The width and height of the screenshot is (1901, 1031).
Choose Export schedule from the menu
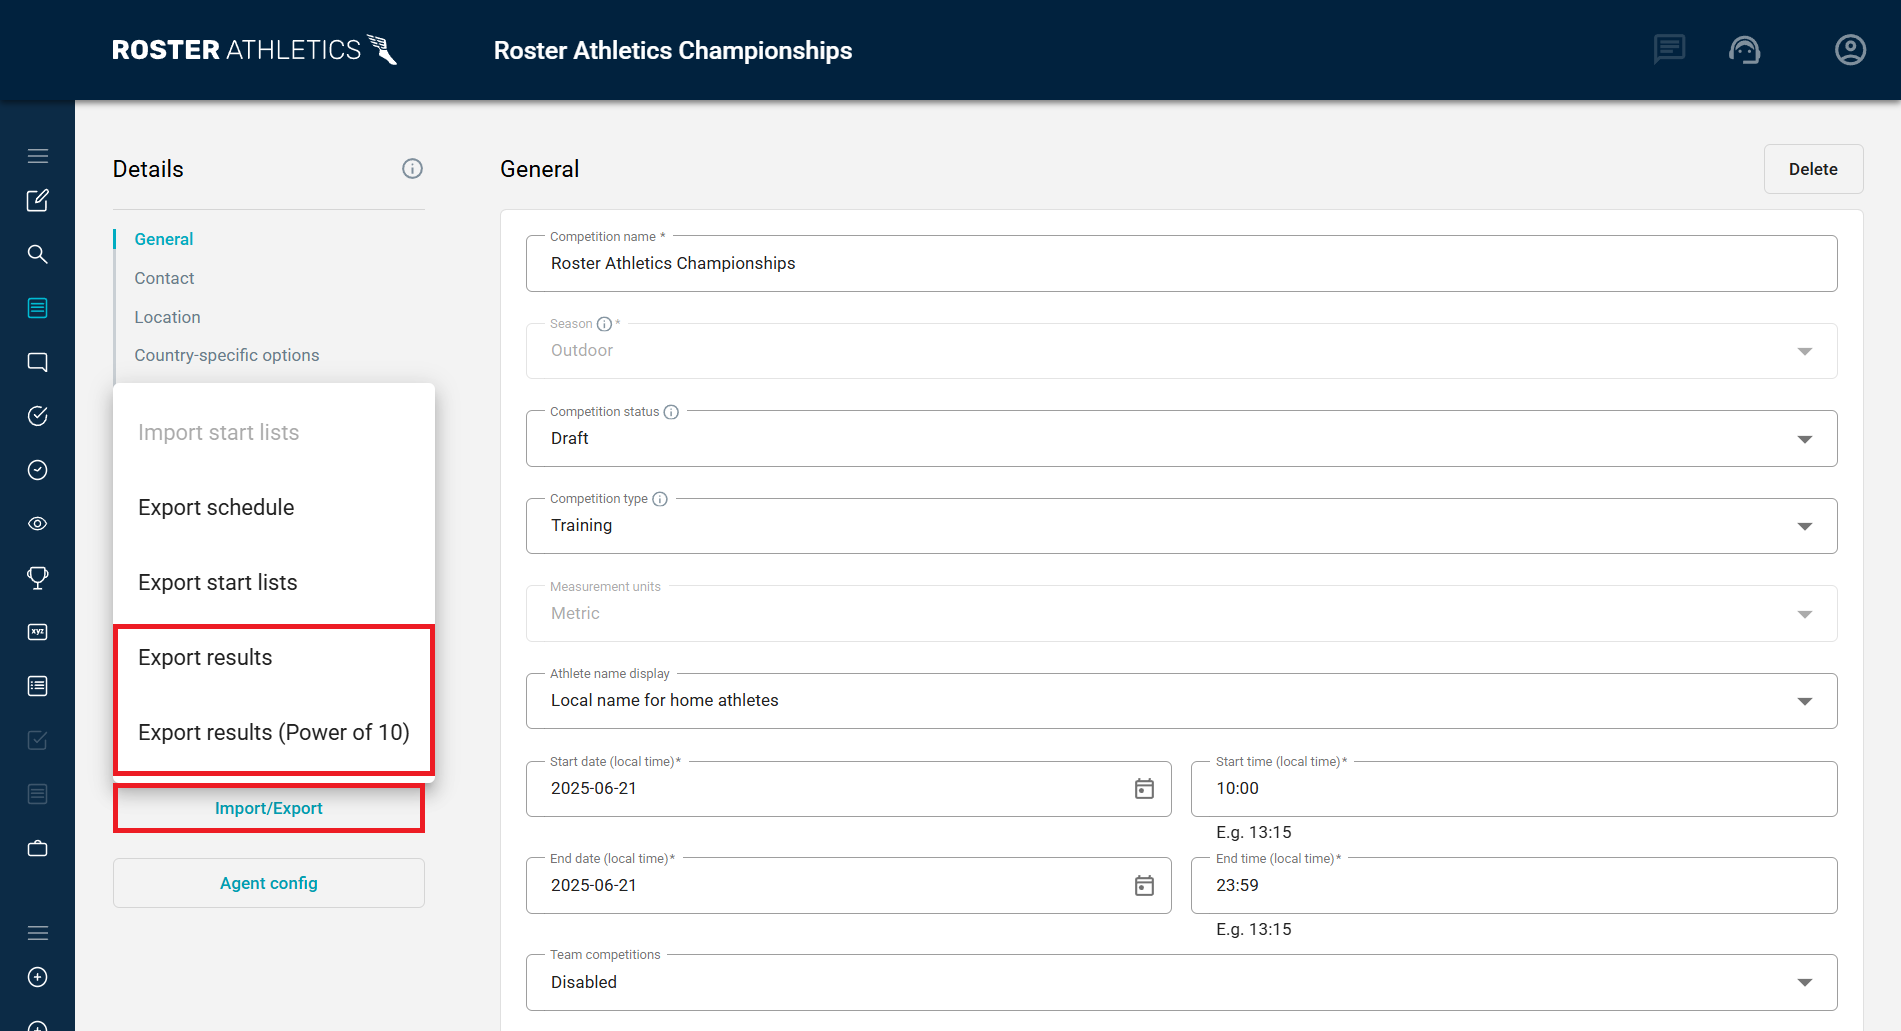point(274,508)
